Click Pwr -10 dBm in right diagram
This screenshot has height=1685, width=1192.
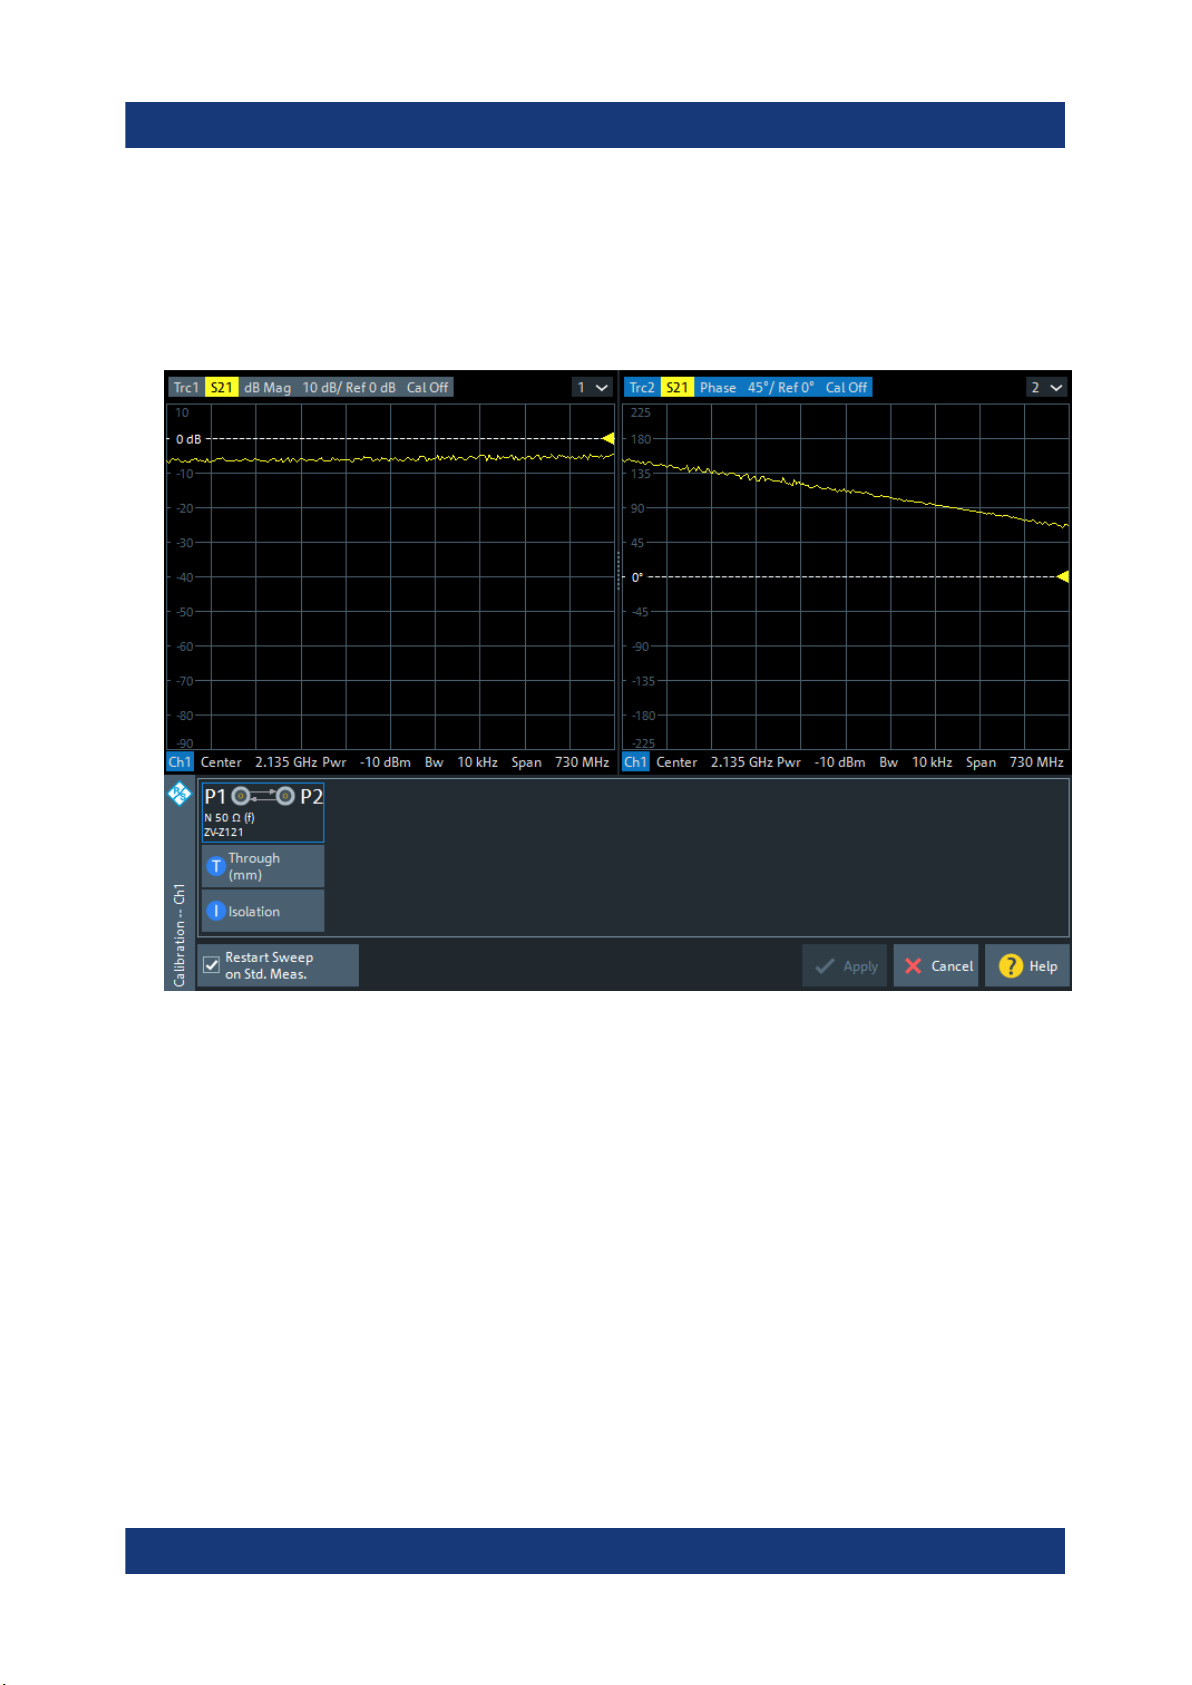coord(821,762)
